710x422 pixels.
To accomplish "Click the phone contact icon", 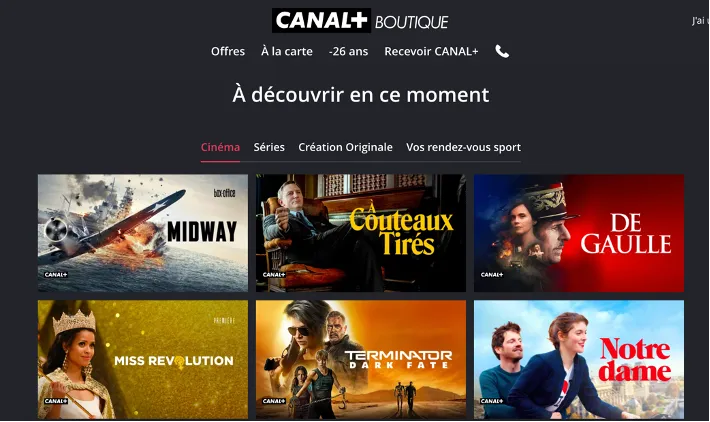I will [502, 52].
